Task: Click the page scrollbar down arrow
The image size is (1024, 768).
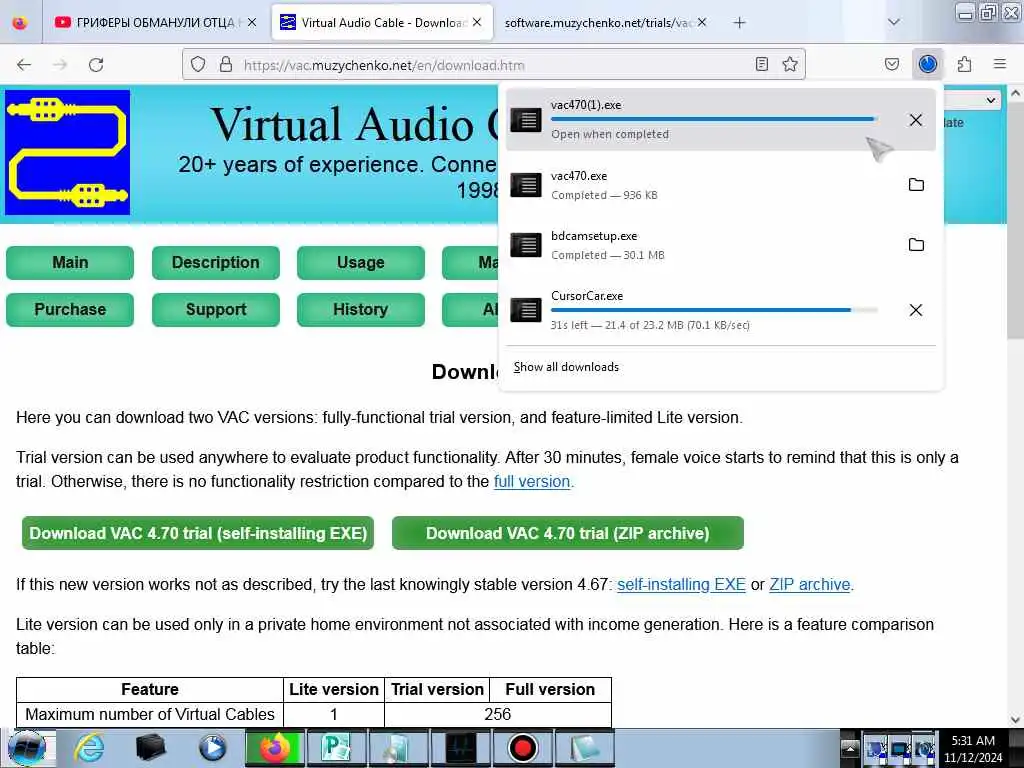Action: coord(1015,720)
